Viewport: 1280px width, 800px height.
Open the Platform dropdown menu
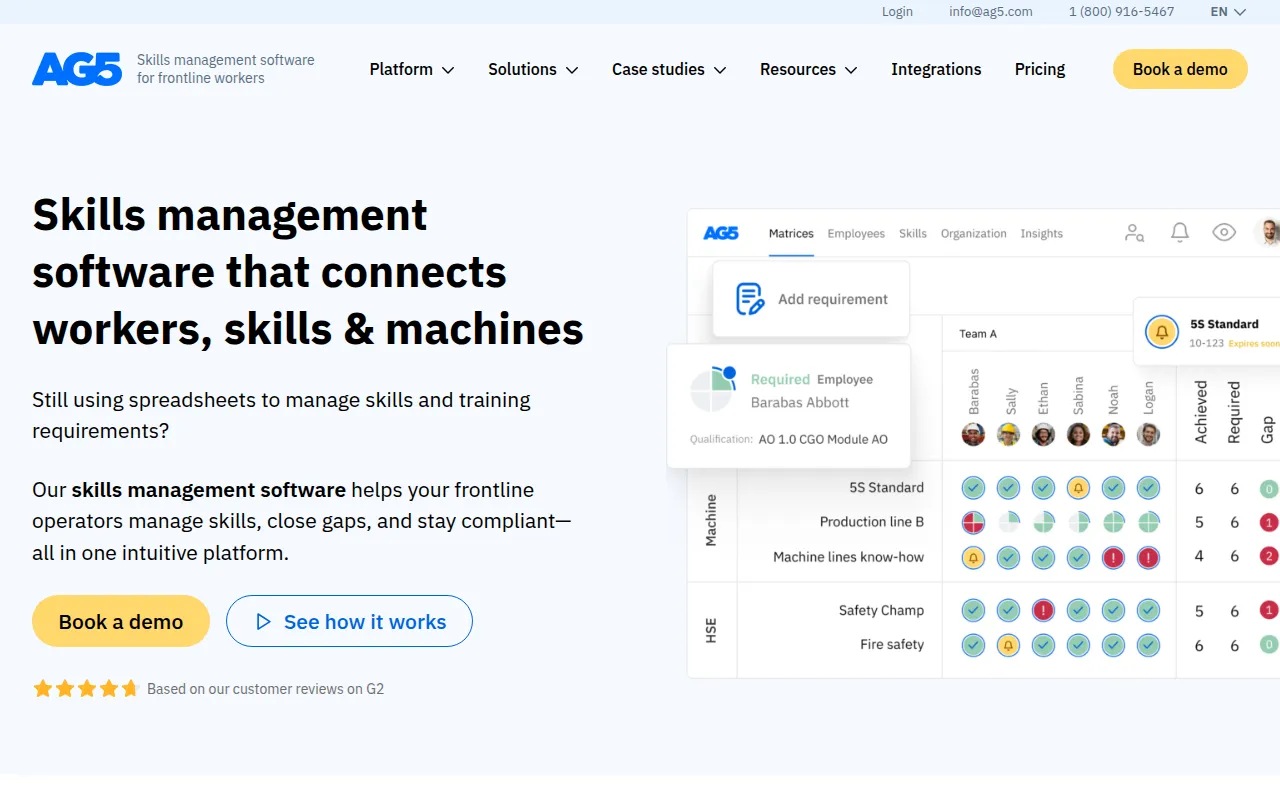[x=412, y=69]
